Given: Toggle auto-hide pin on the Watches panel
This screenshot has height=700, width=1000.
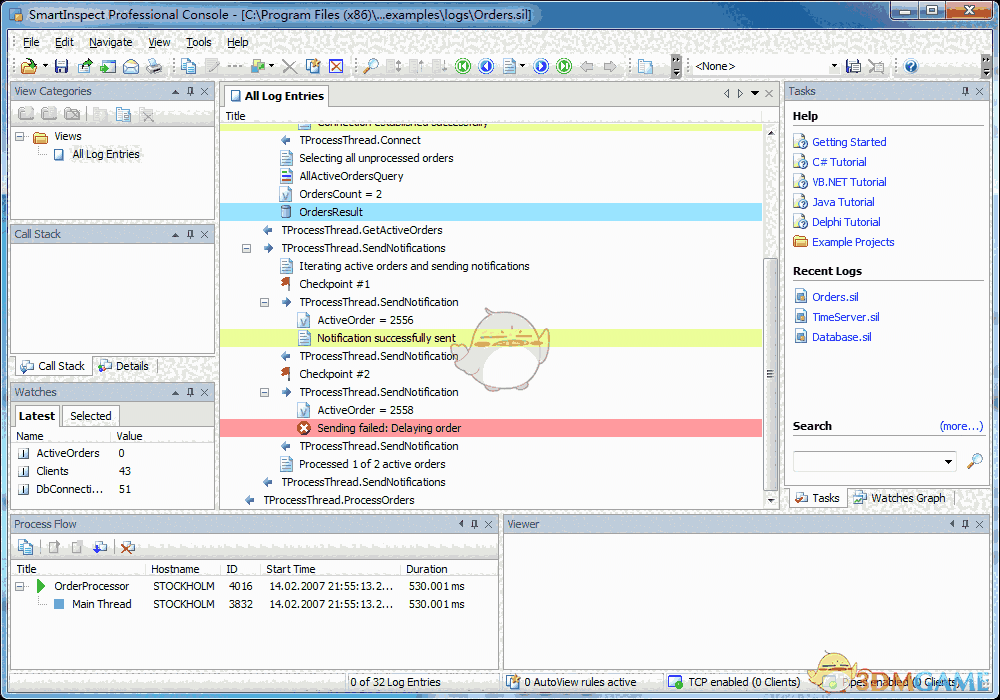Looking at the screenshot, I should (190, 393).
